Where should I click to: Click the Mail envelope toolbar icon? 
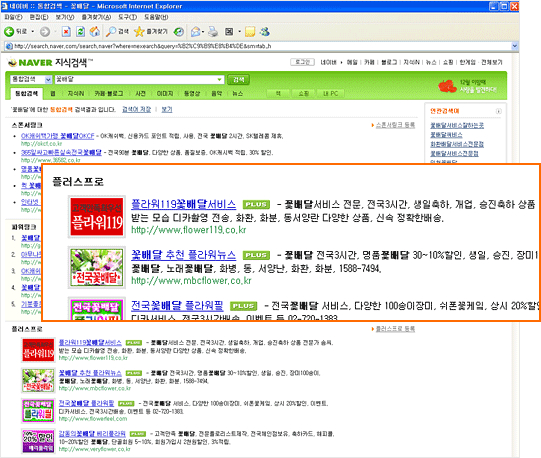coord(196,32)
